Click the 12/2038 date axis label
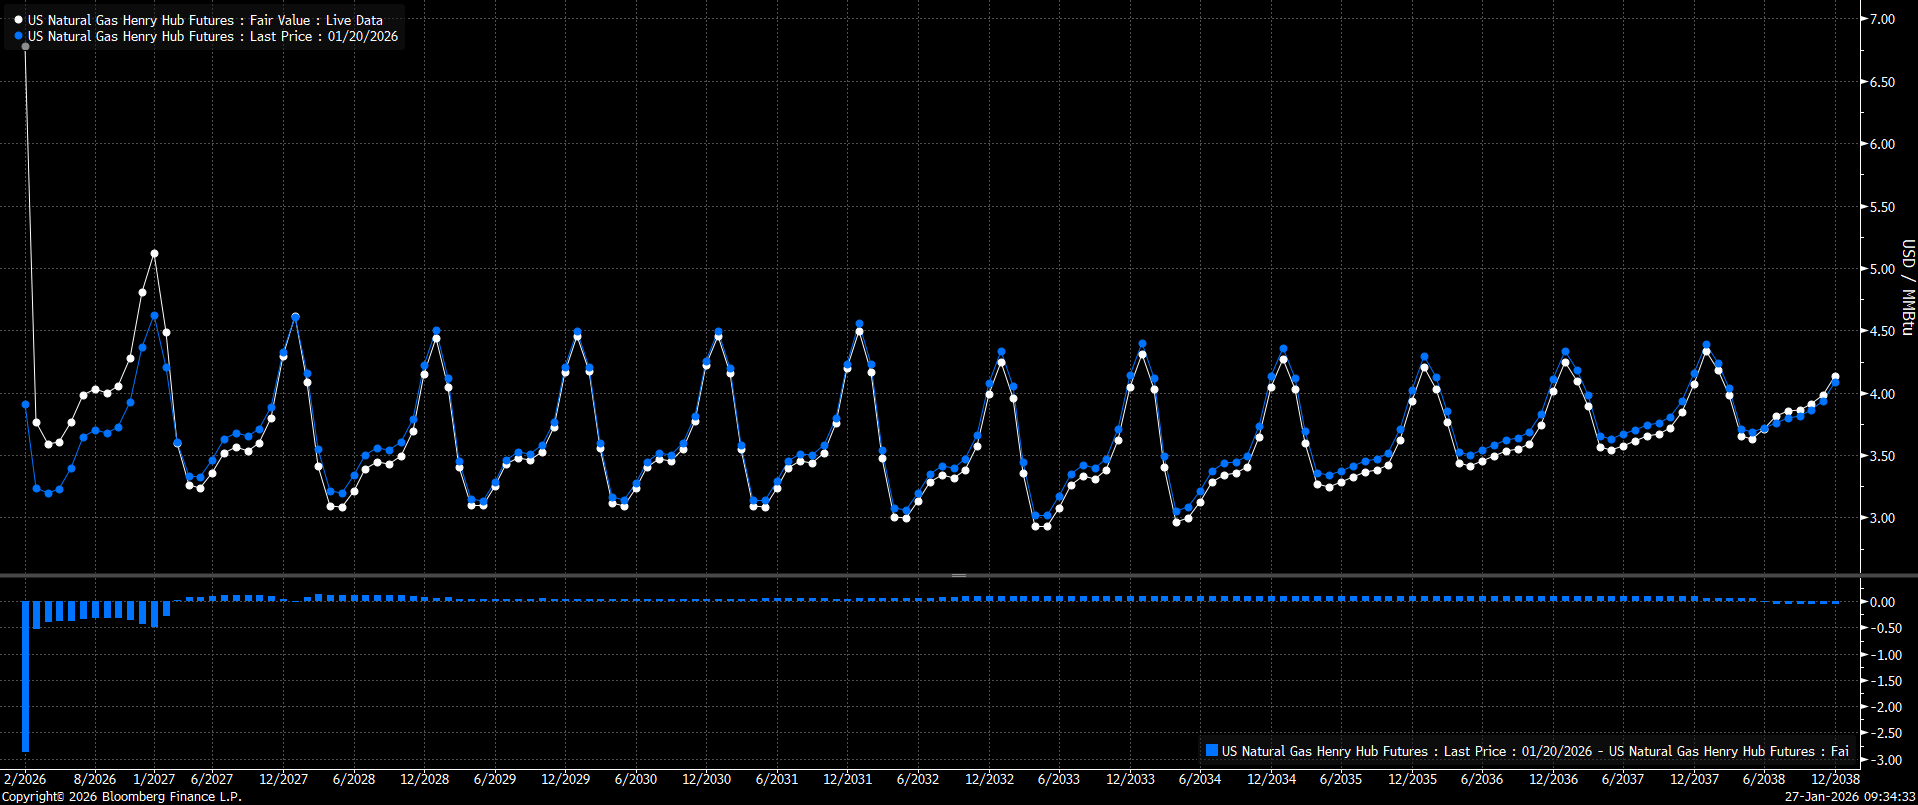The image size is (1918, 805). [x=1836, y=779]
